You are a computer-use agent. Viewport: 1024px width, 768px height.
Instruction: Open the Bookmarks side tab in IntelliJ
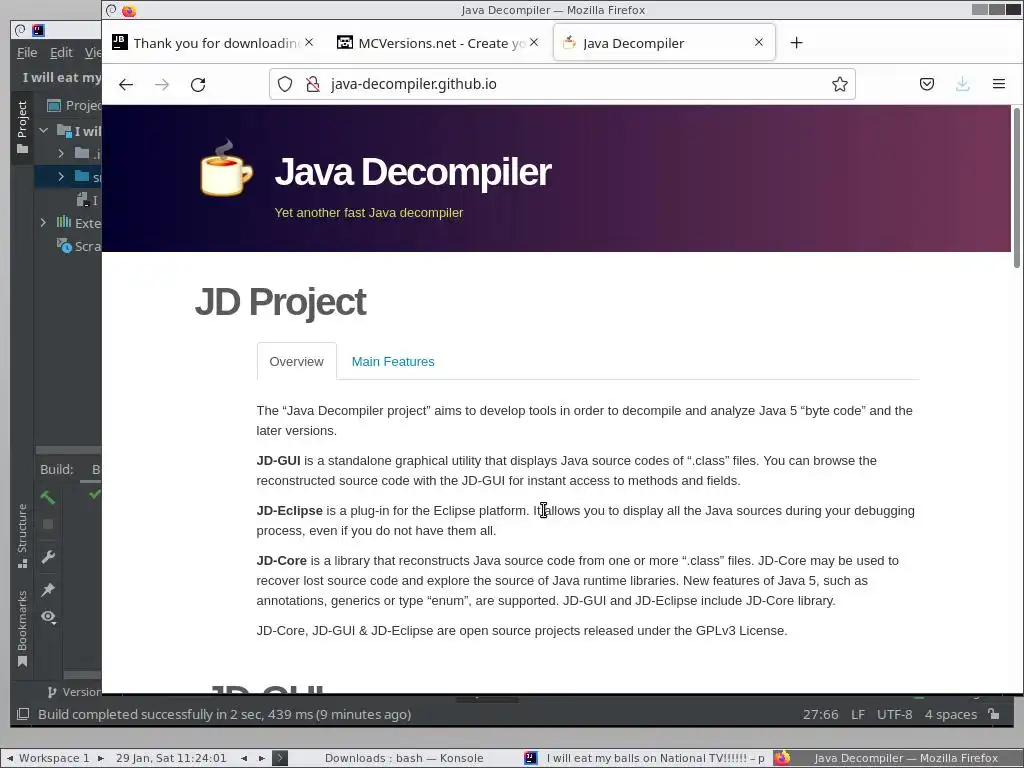click(x=22, y=628)
